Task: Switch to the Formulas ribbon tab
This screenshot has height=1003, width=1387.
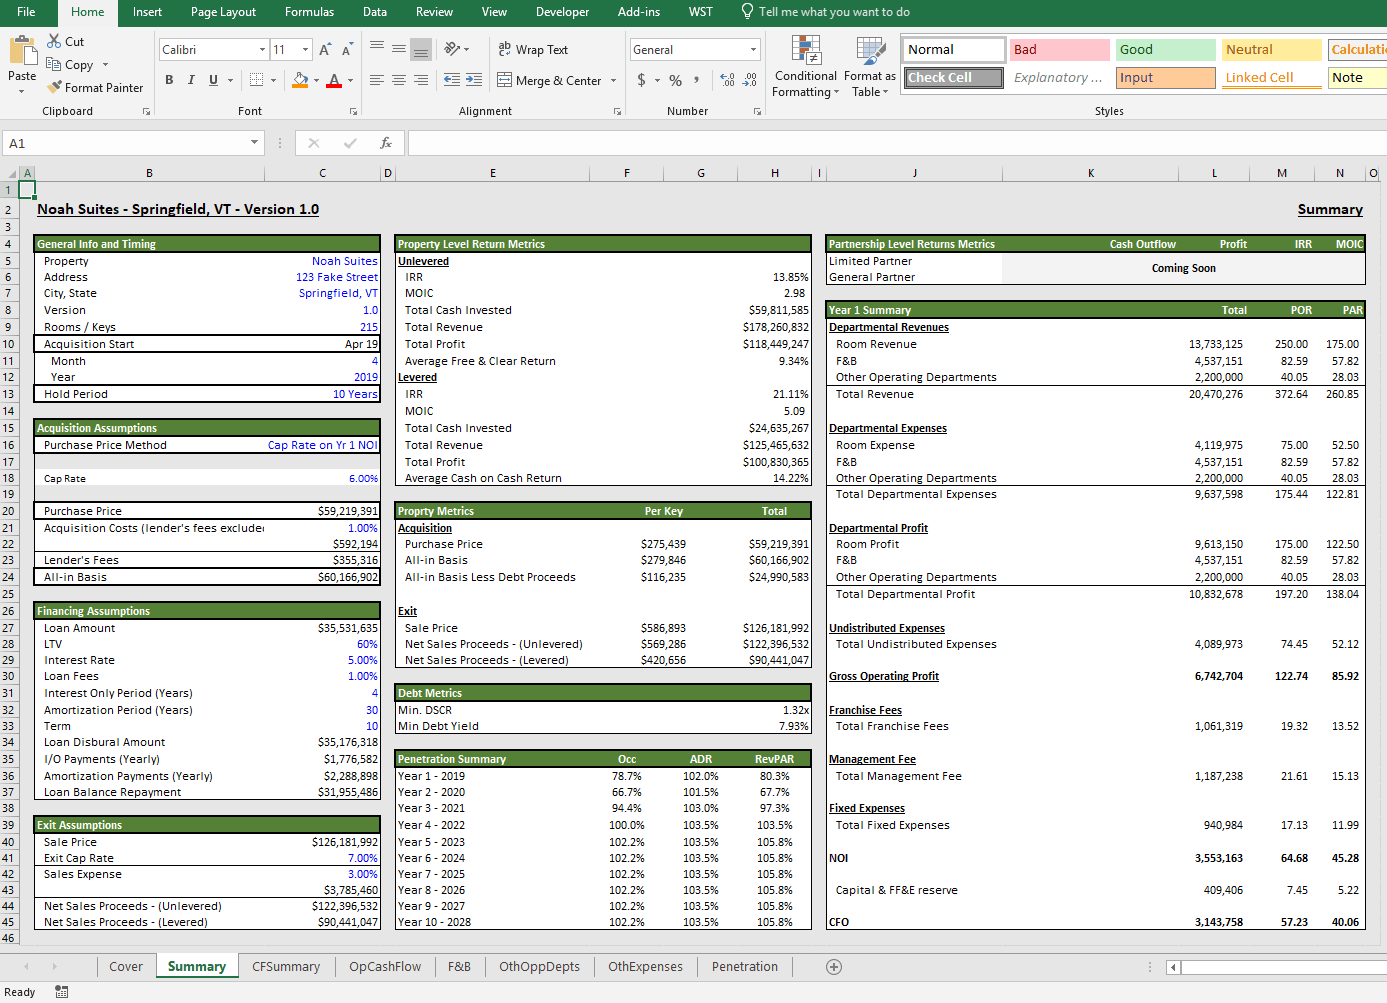Action: [x=309, y=12]
